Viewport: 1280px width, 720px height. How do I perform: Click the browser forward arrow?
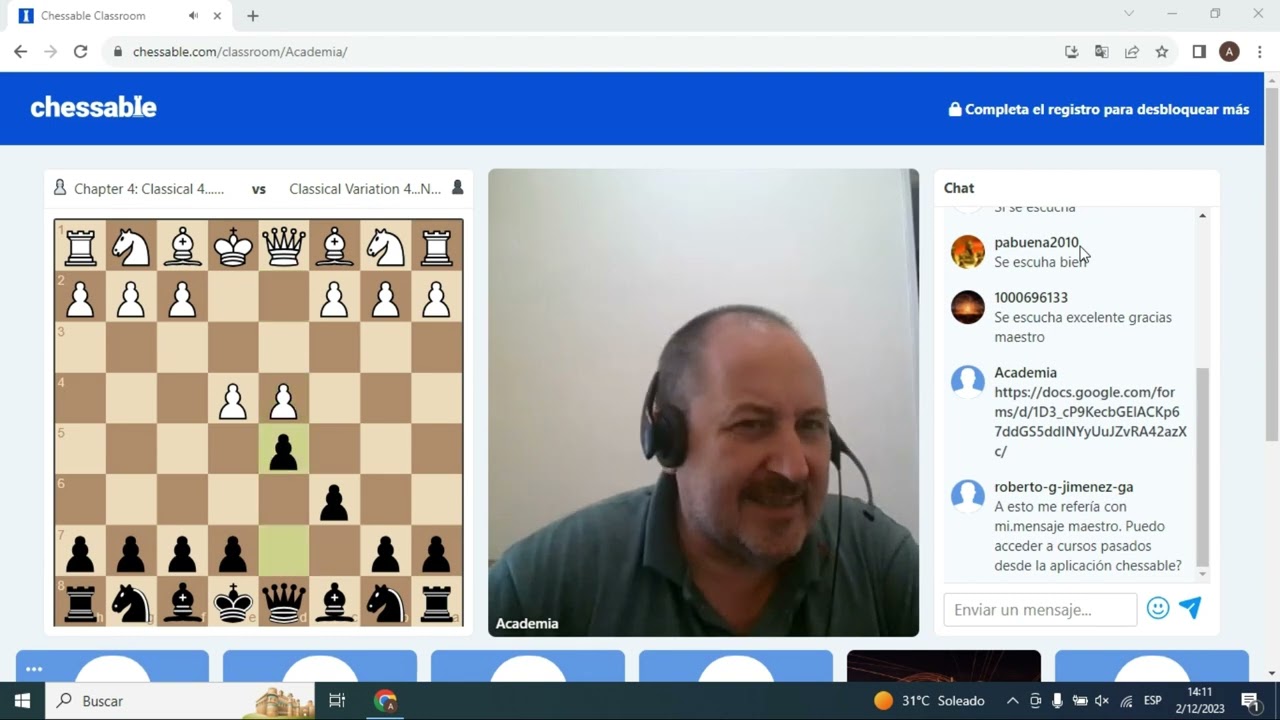pyautogui.click(x=50, y=52)
